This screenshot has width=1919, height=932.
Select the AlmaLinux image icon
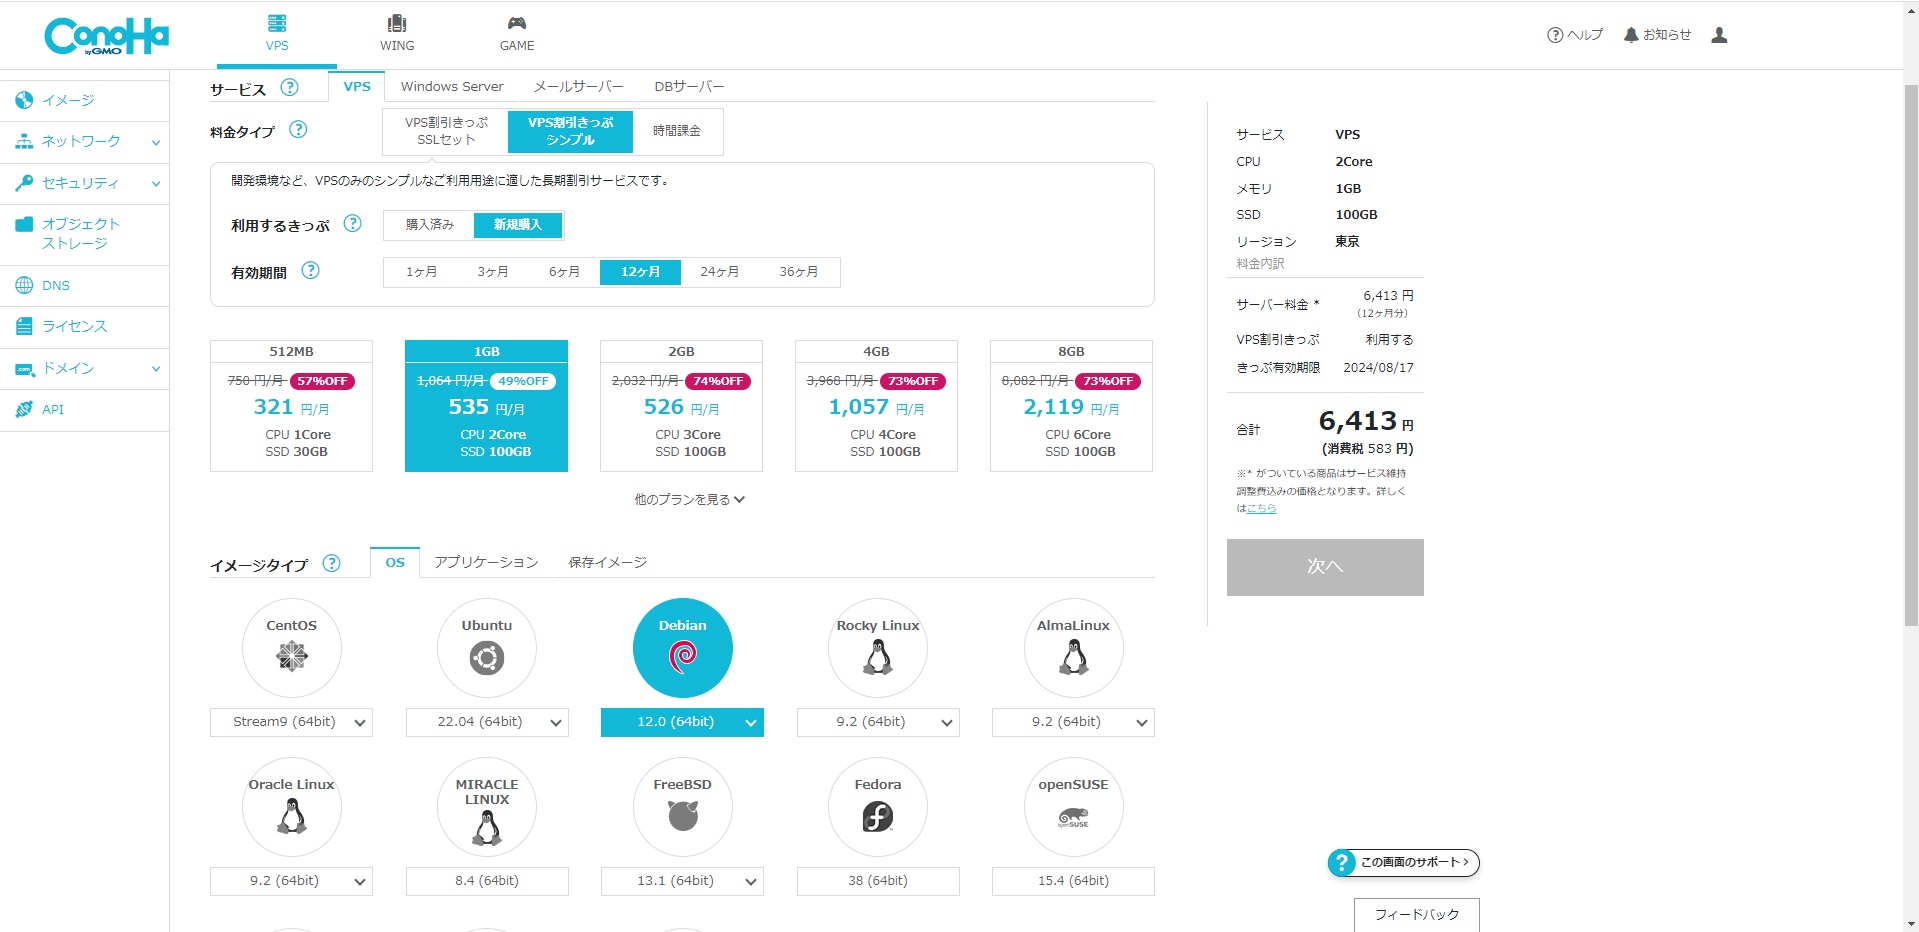1074,648
